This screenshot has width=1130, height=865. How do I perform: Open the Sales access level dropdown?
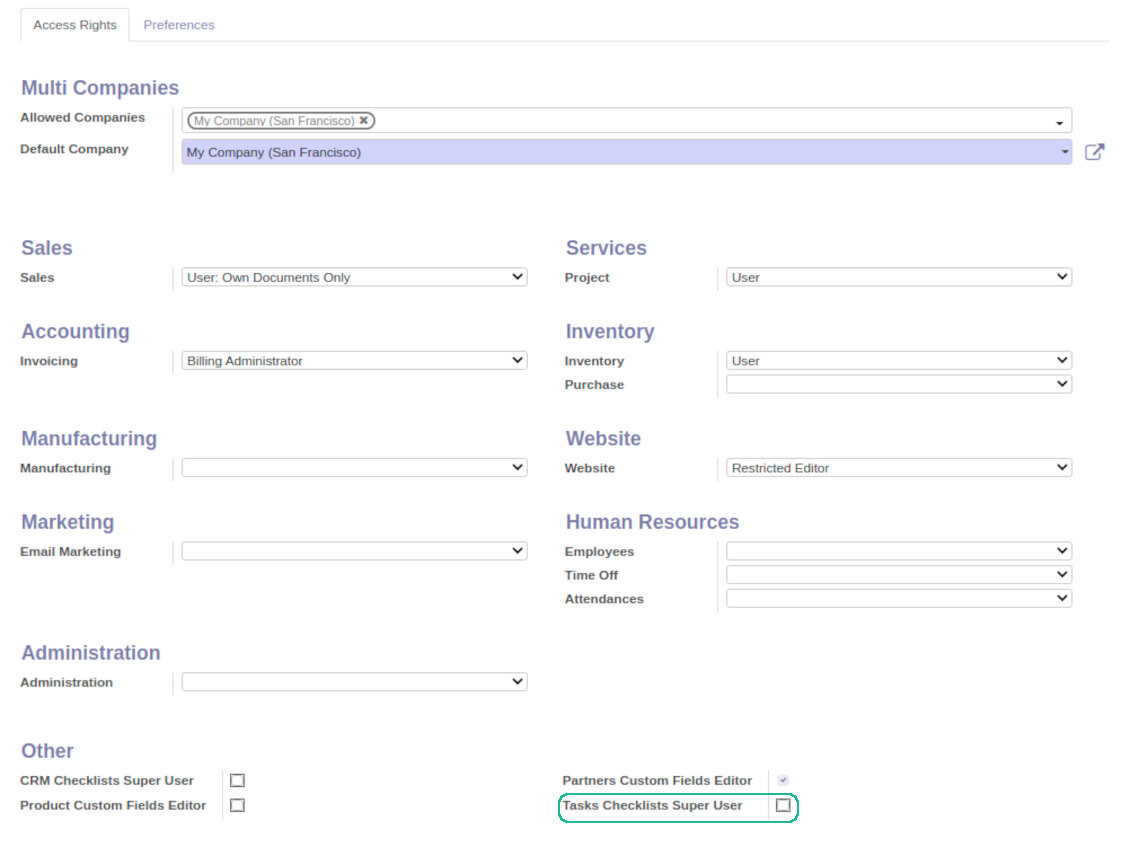click(x=354, y=277)
